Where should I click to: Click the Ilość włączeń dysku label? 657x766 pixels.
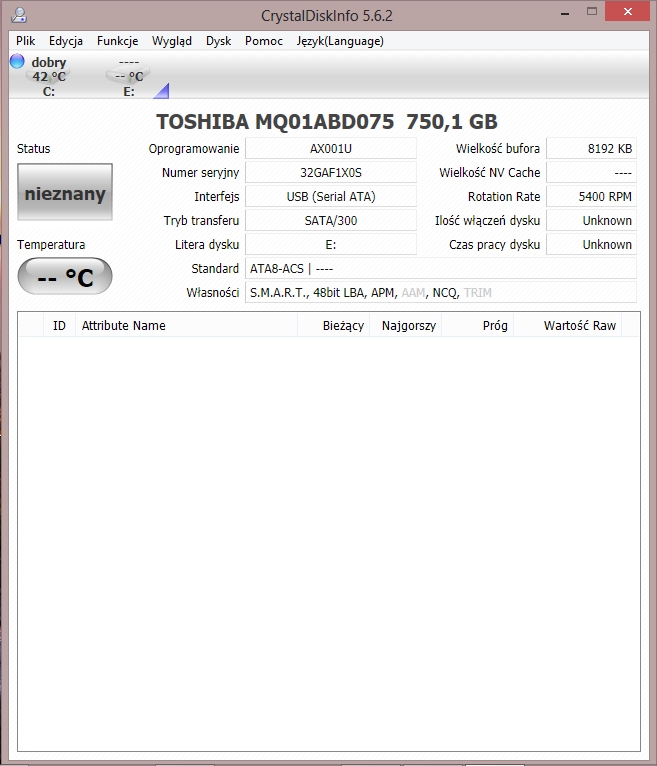[x=487, y=220]
